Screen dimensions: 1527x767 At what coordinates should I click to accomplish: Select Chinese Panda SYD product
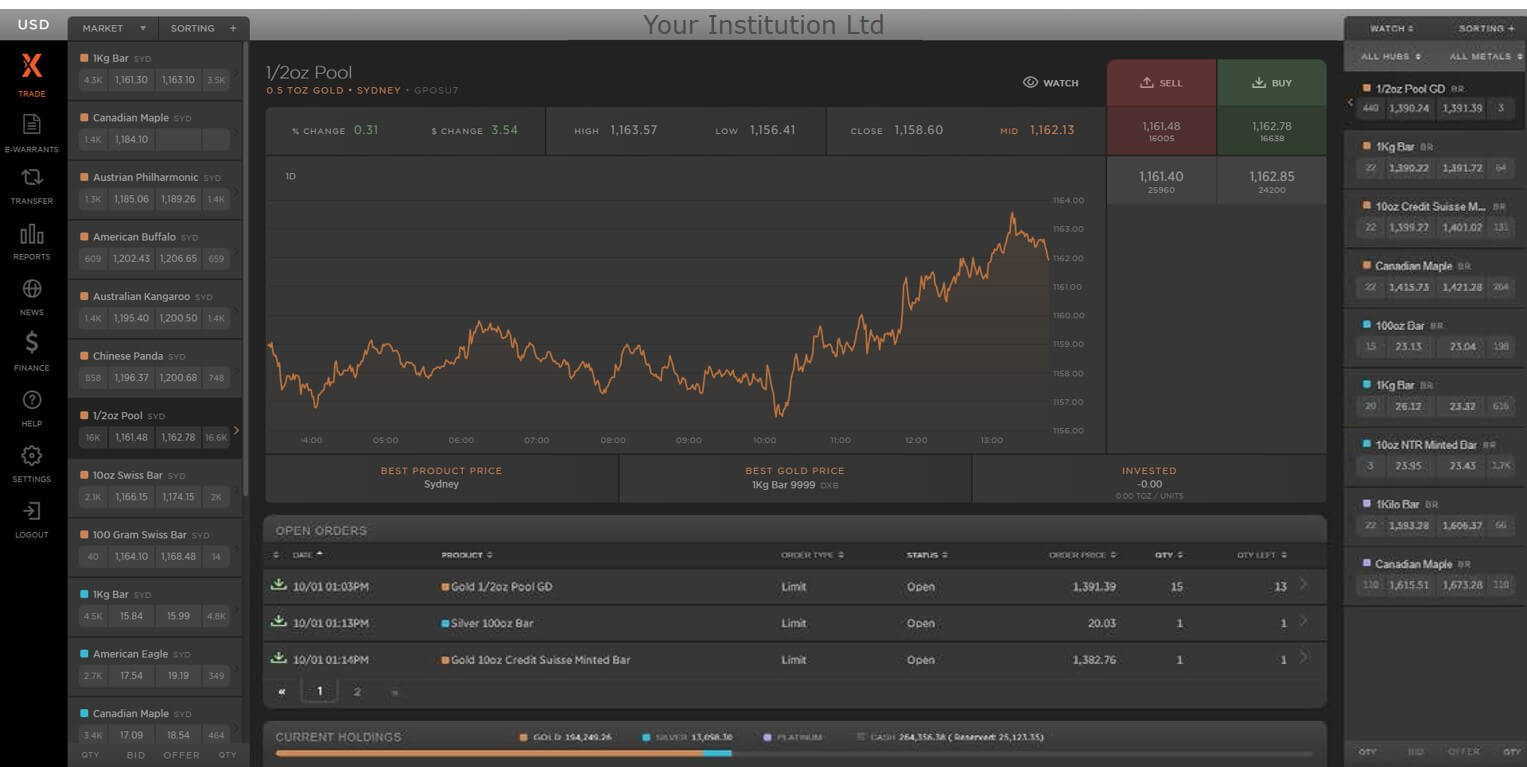tap(154, 368)
